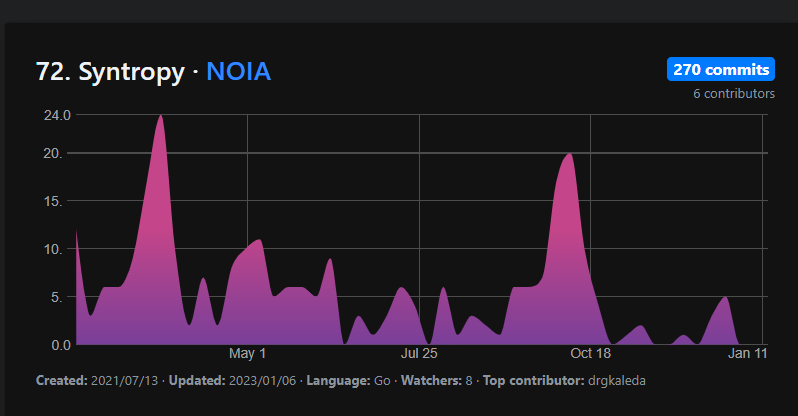Click the Updated date 2023/01/06

click(x=262, y=381)
